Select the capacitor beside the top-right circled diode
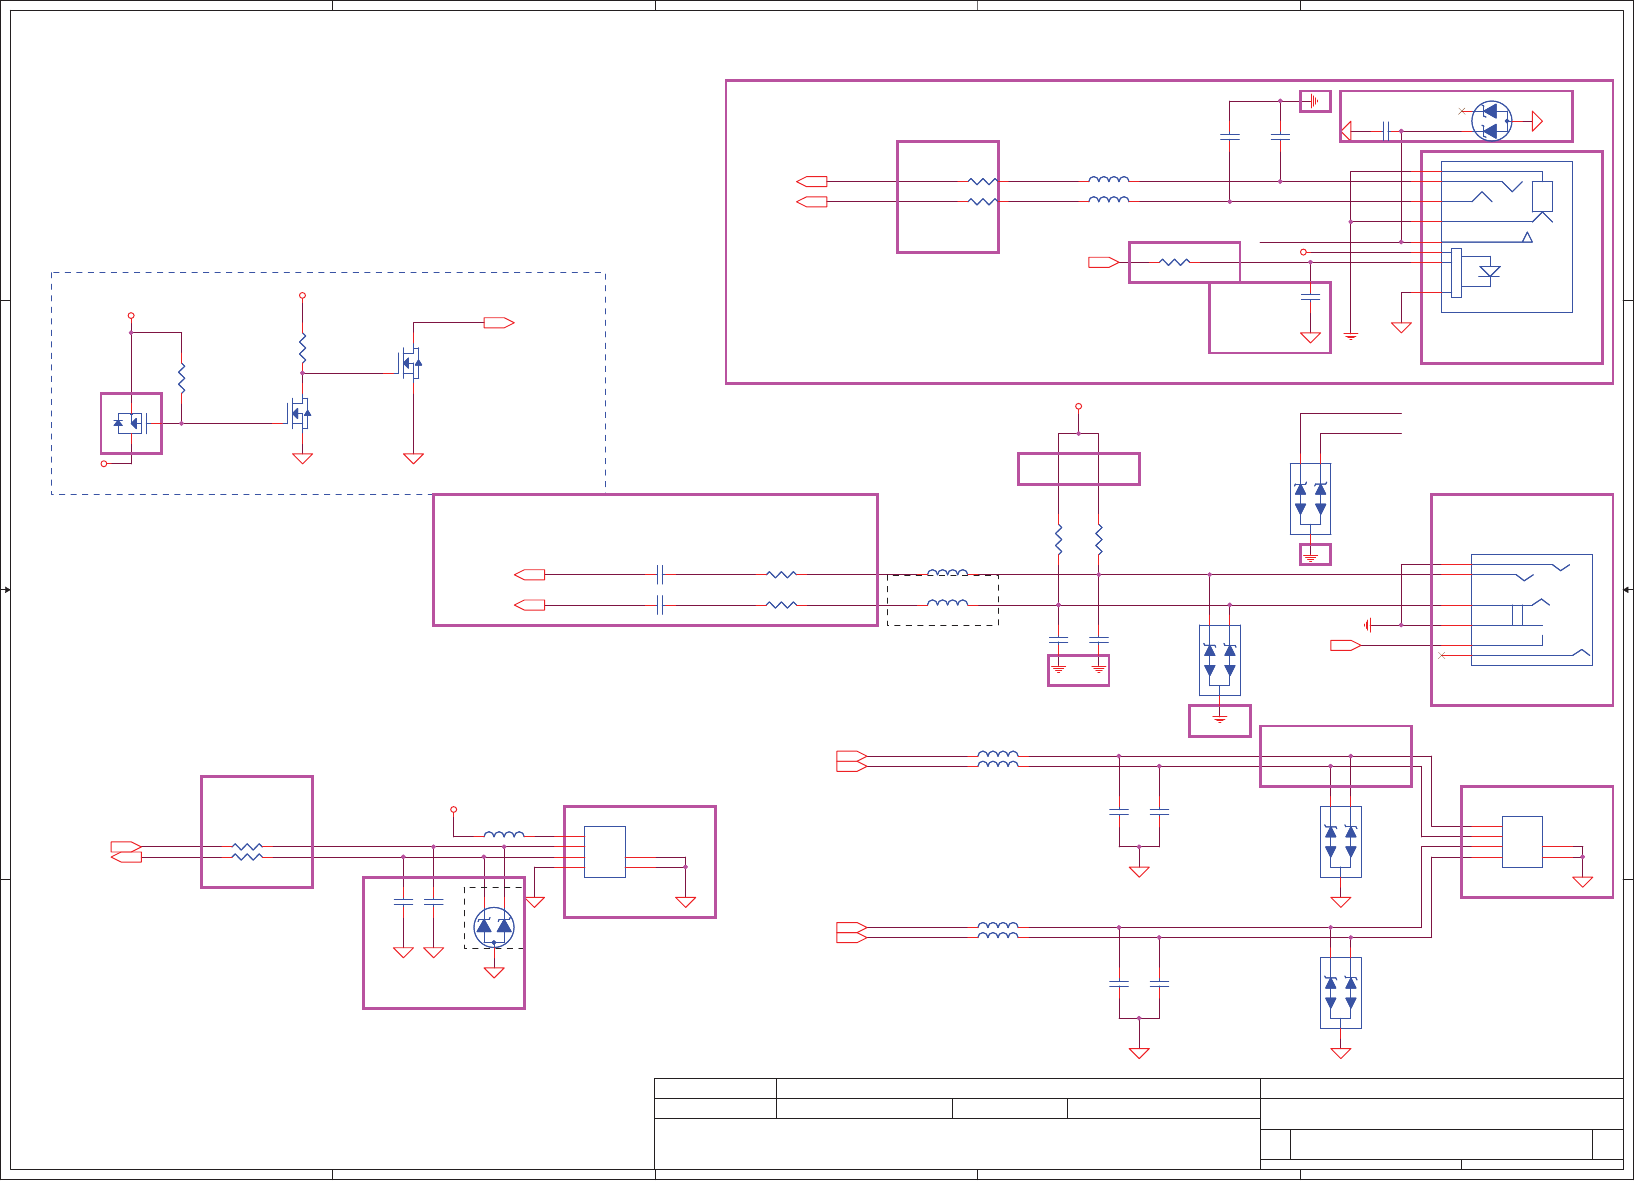Screen dimensions: 1634x1181 click(x=1386, y=131)
